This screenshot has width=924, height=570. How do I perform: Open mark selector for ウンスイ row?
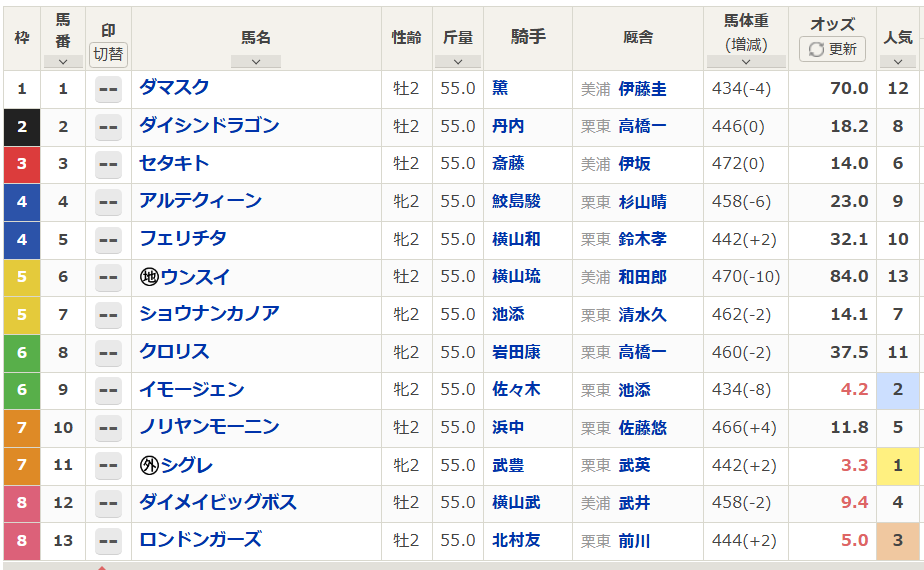point(108,278)
